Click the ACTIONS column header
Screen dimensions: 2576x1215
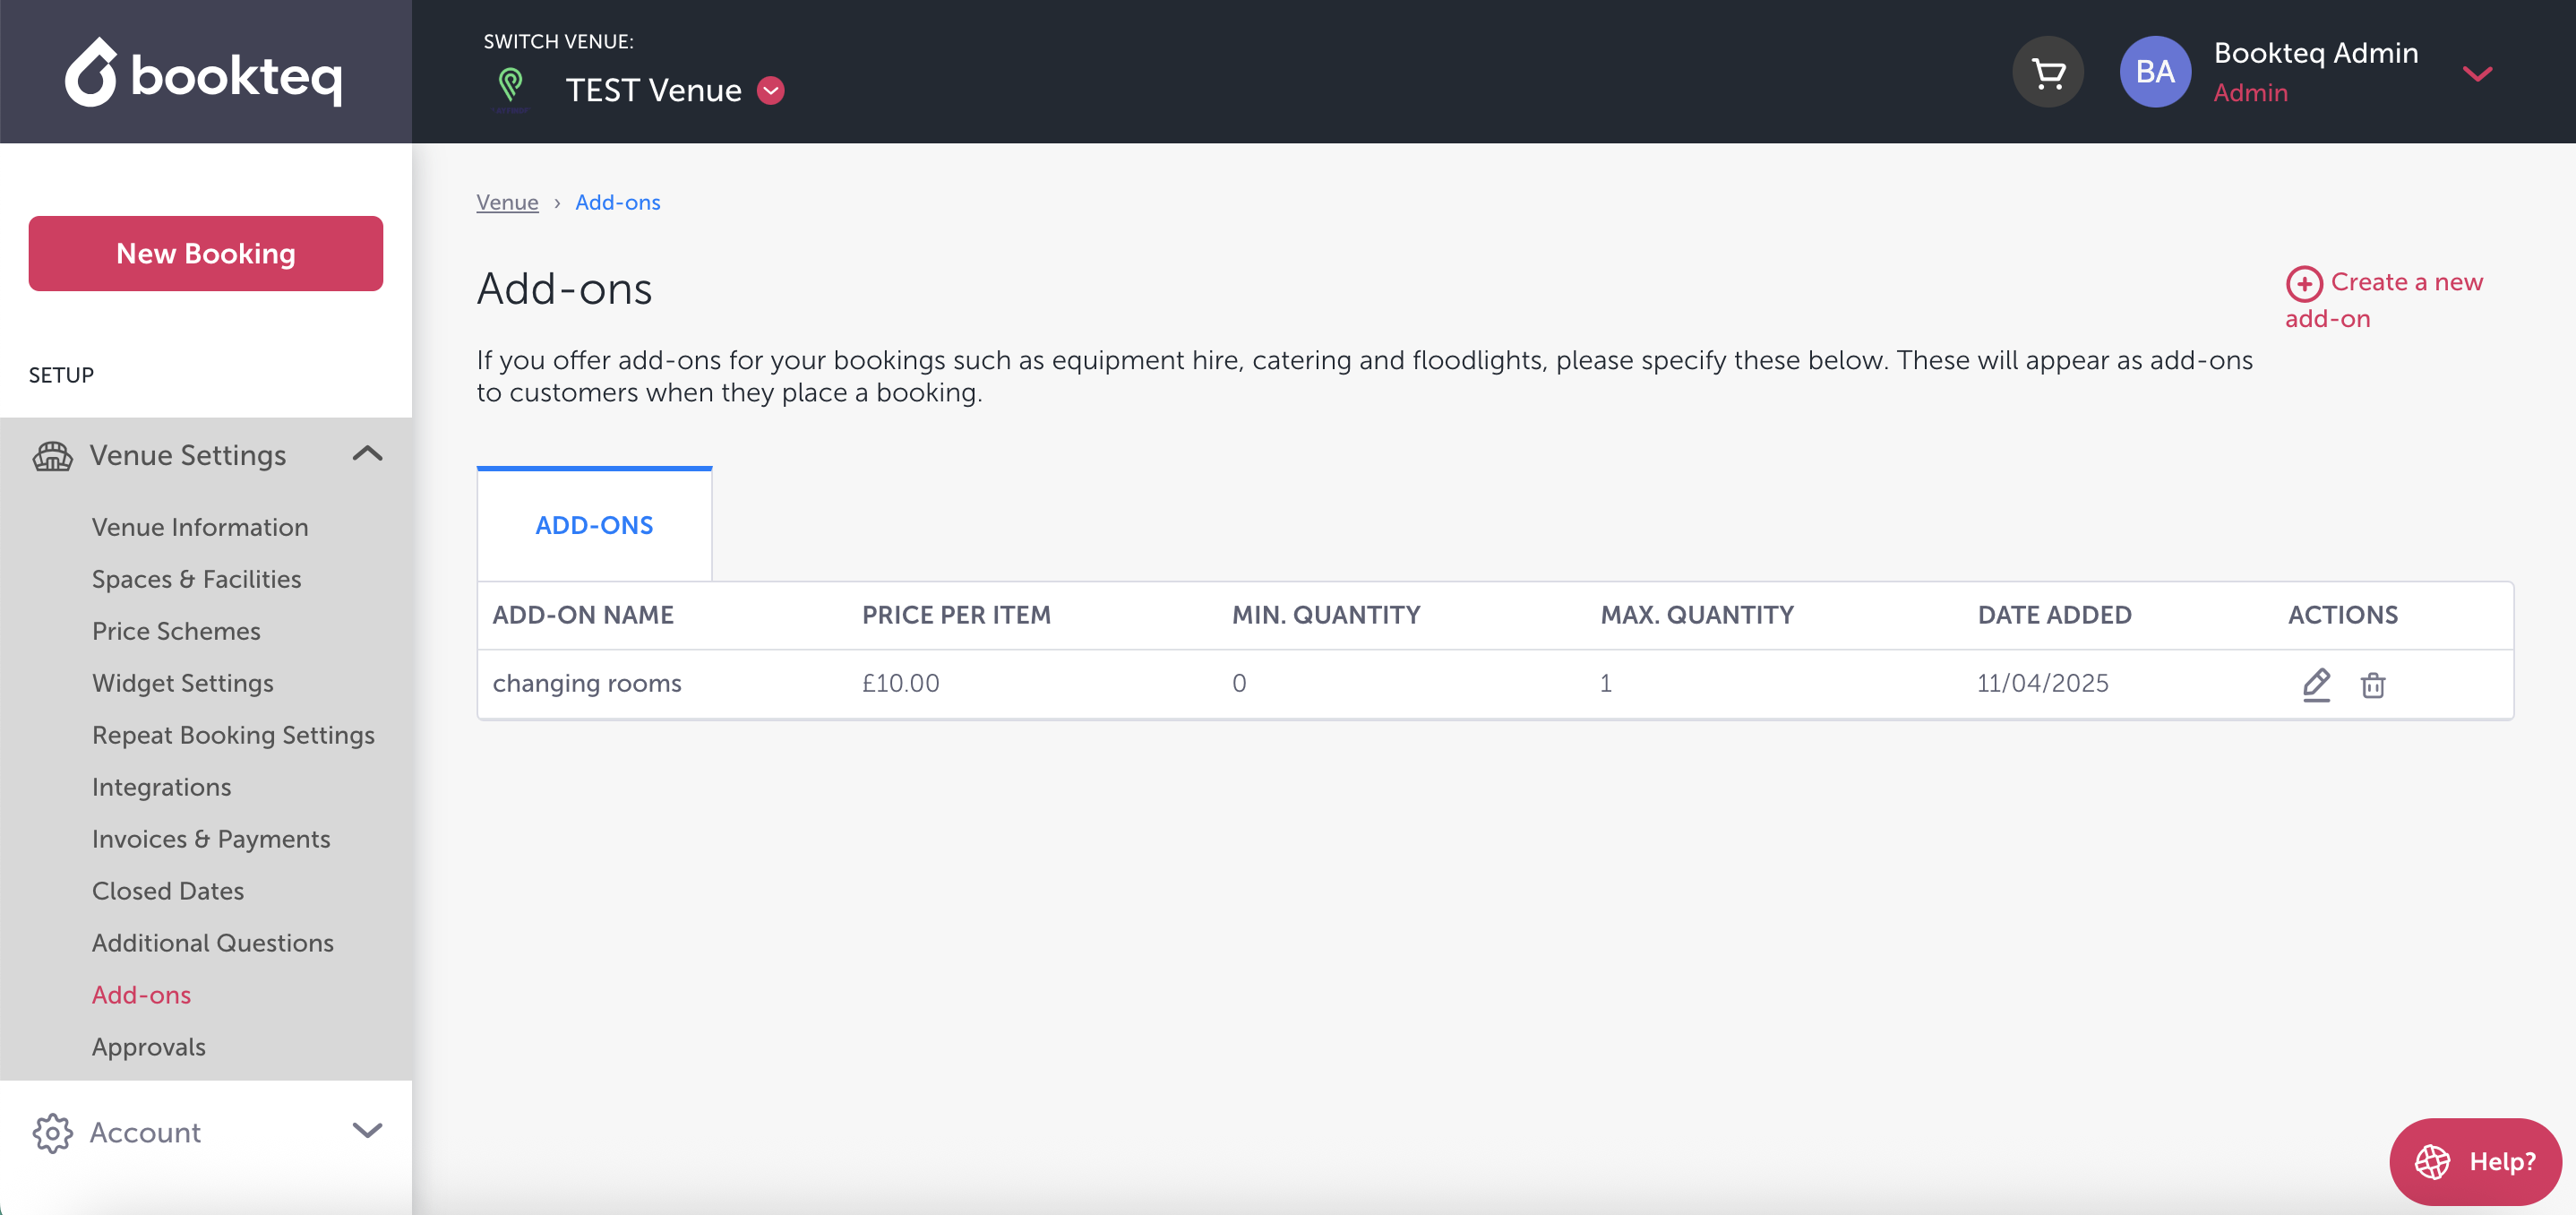(2343, 615)
